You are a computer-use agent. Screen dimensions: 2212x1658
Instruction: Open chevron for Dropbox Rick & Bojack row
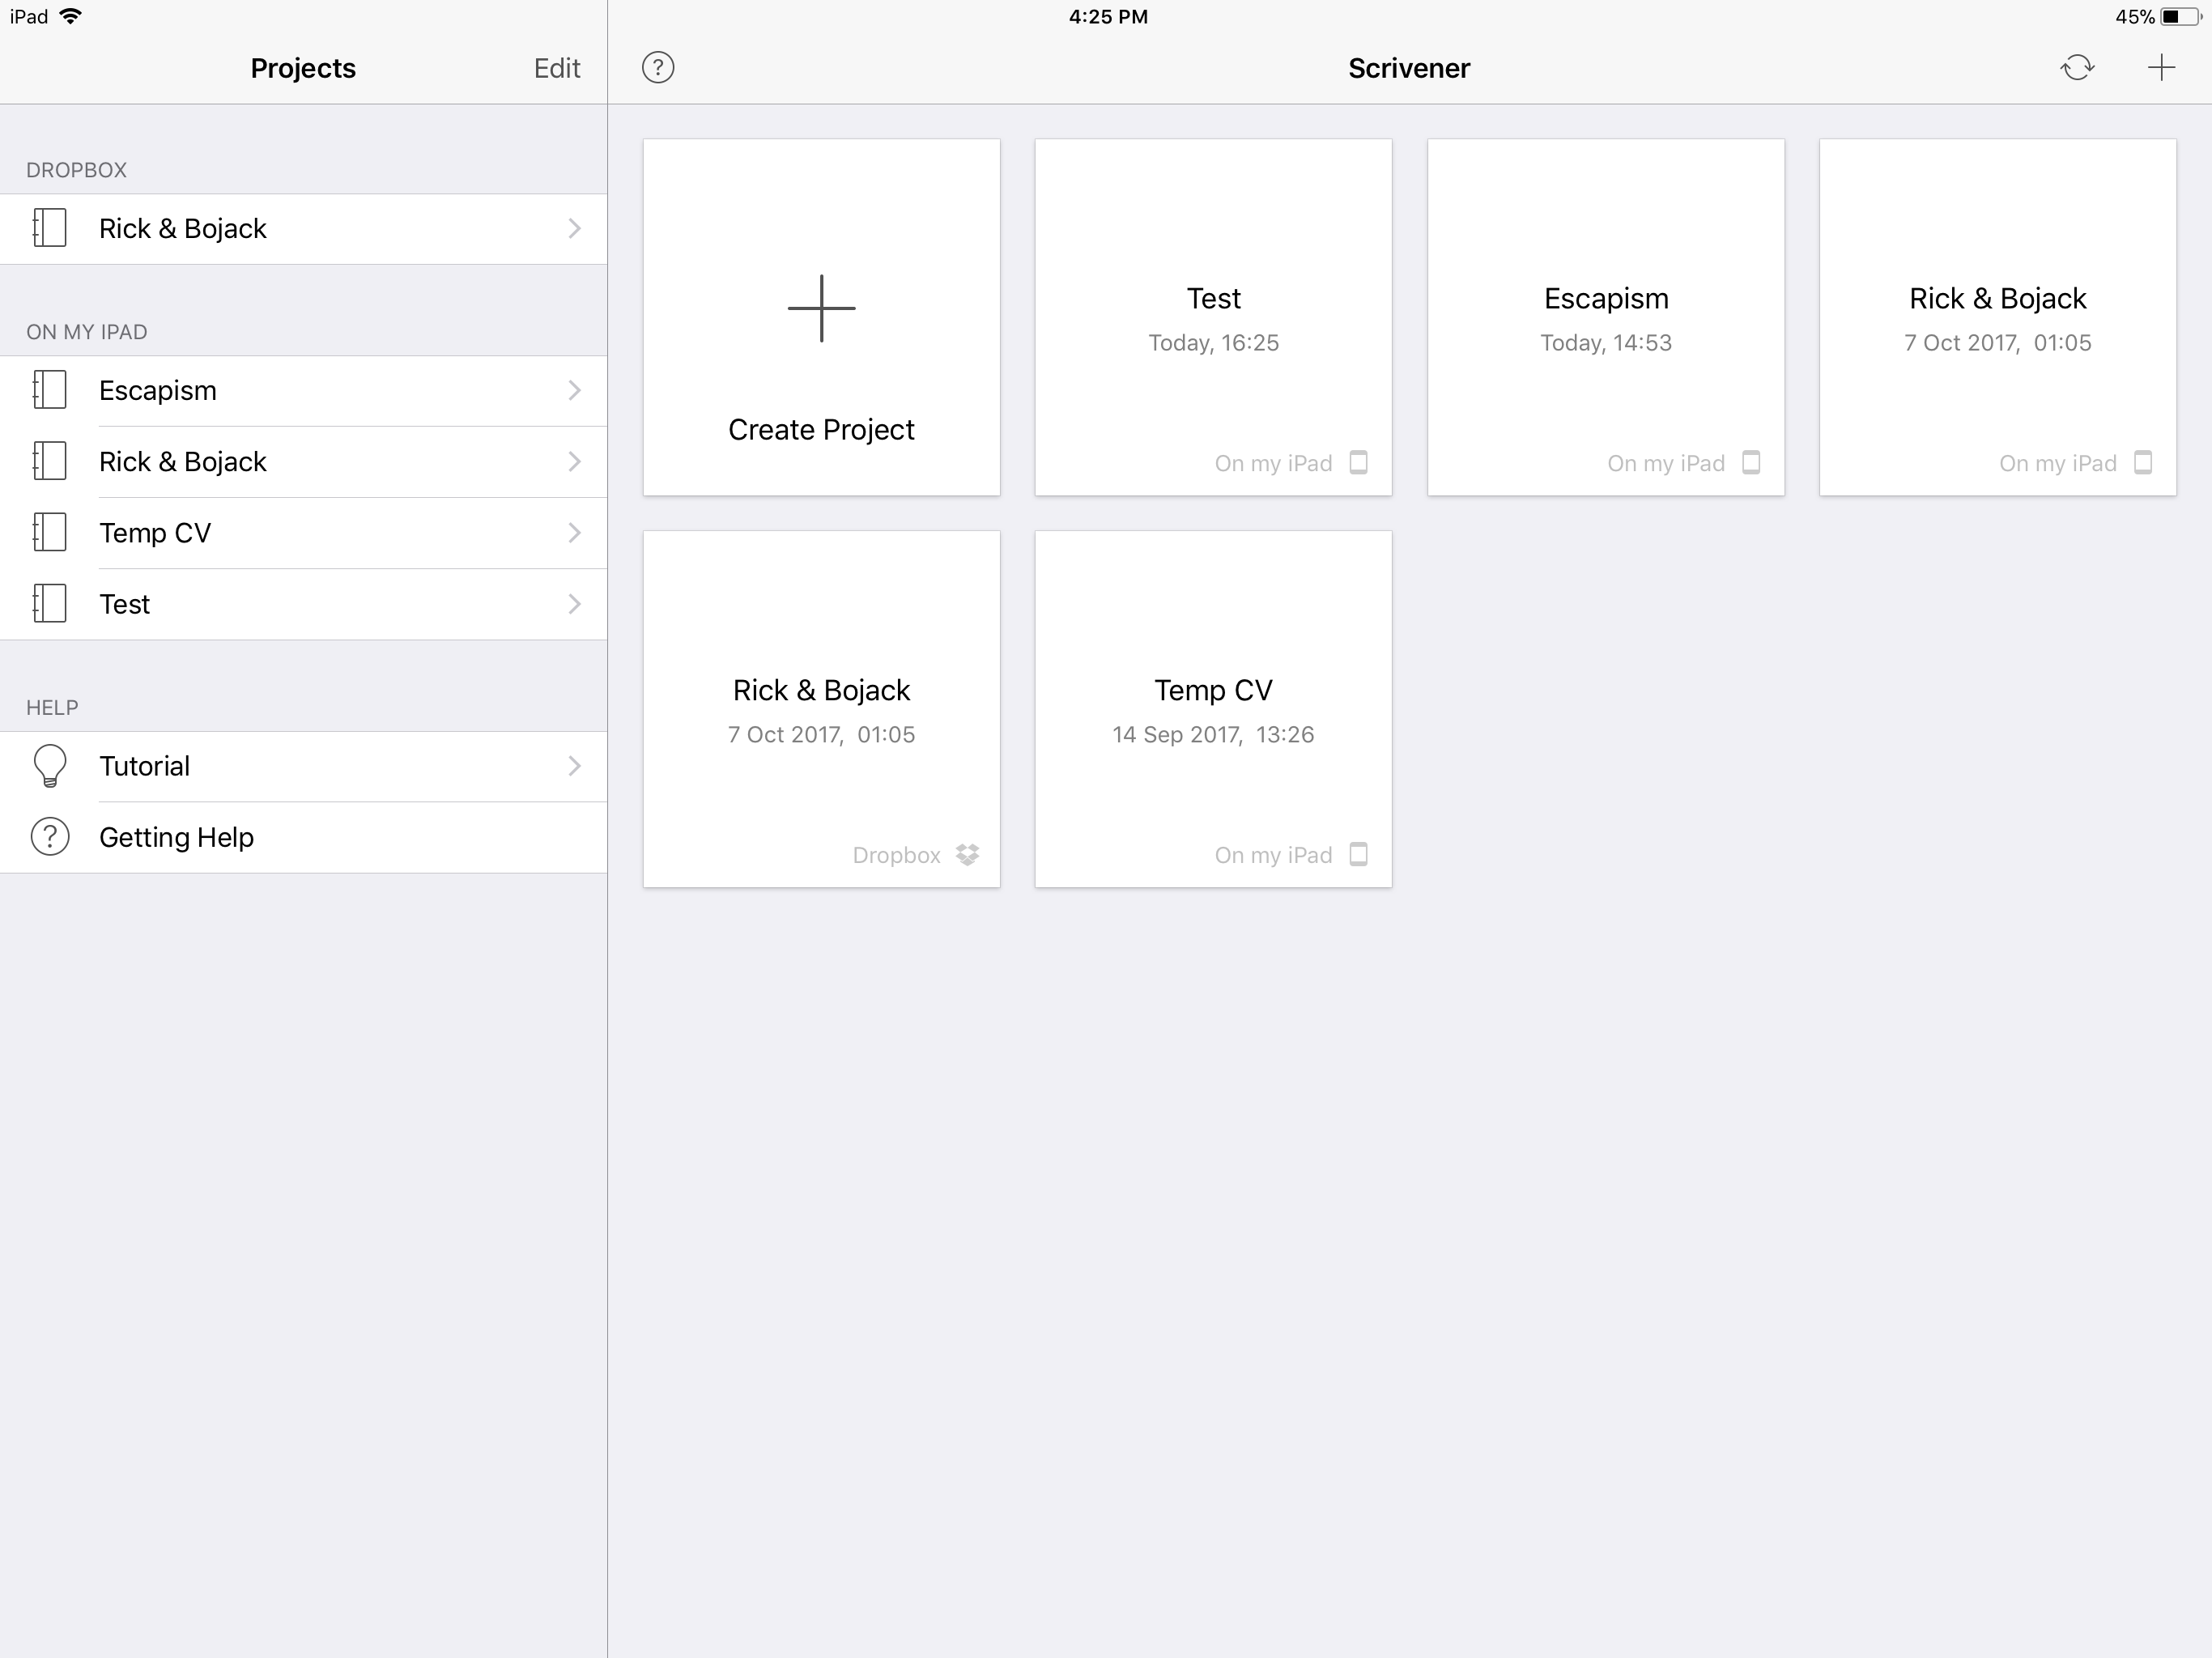click(x=574, y=228)
